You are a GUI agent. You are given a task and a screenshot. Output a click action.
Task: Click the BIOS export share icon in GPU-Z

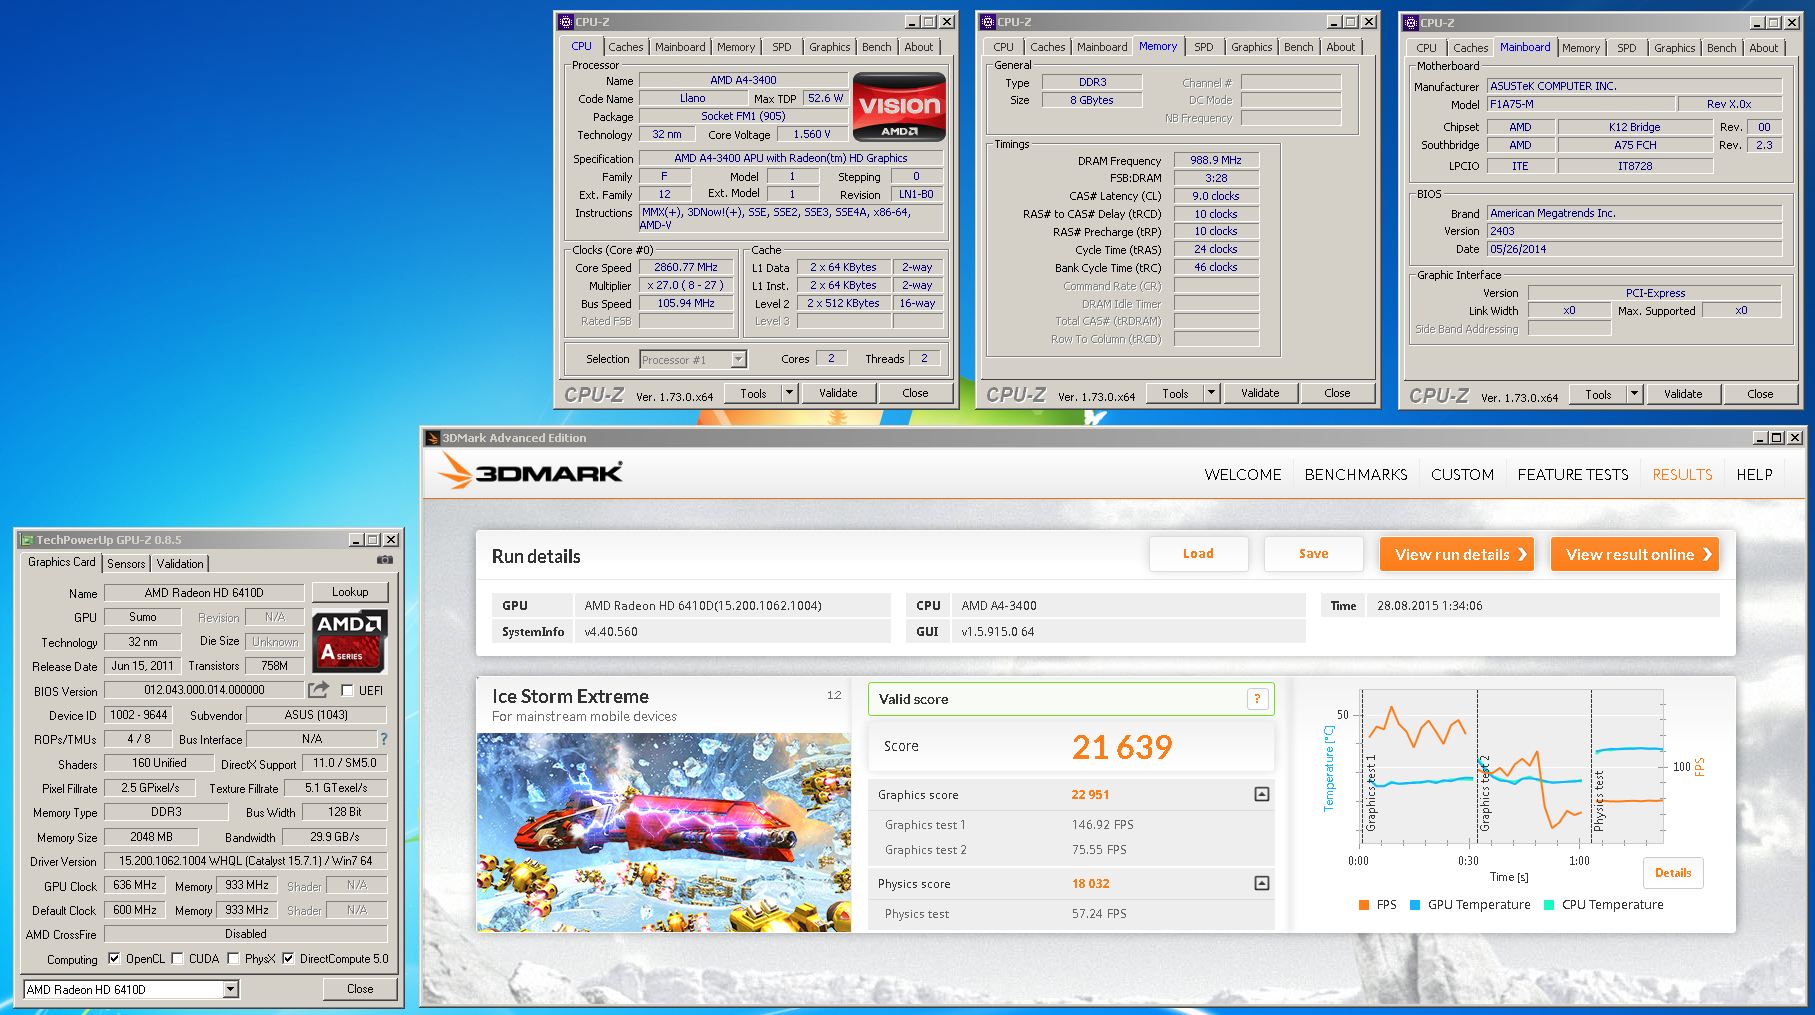[319, 689]
